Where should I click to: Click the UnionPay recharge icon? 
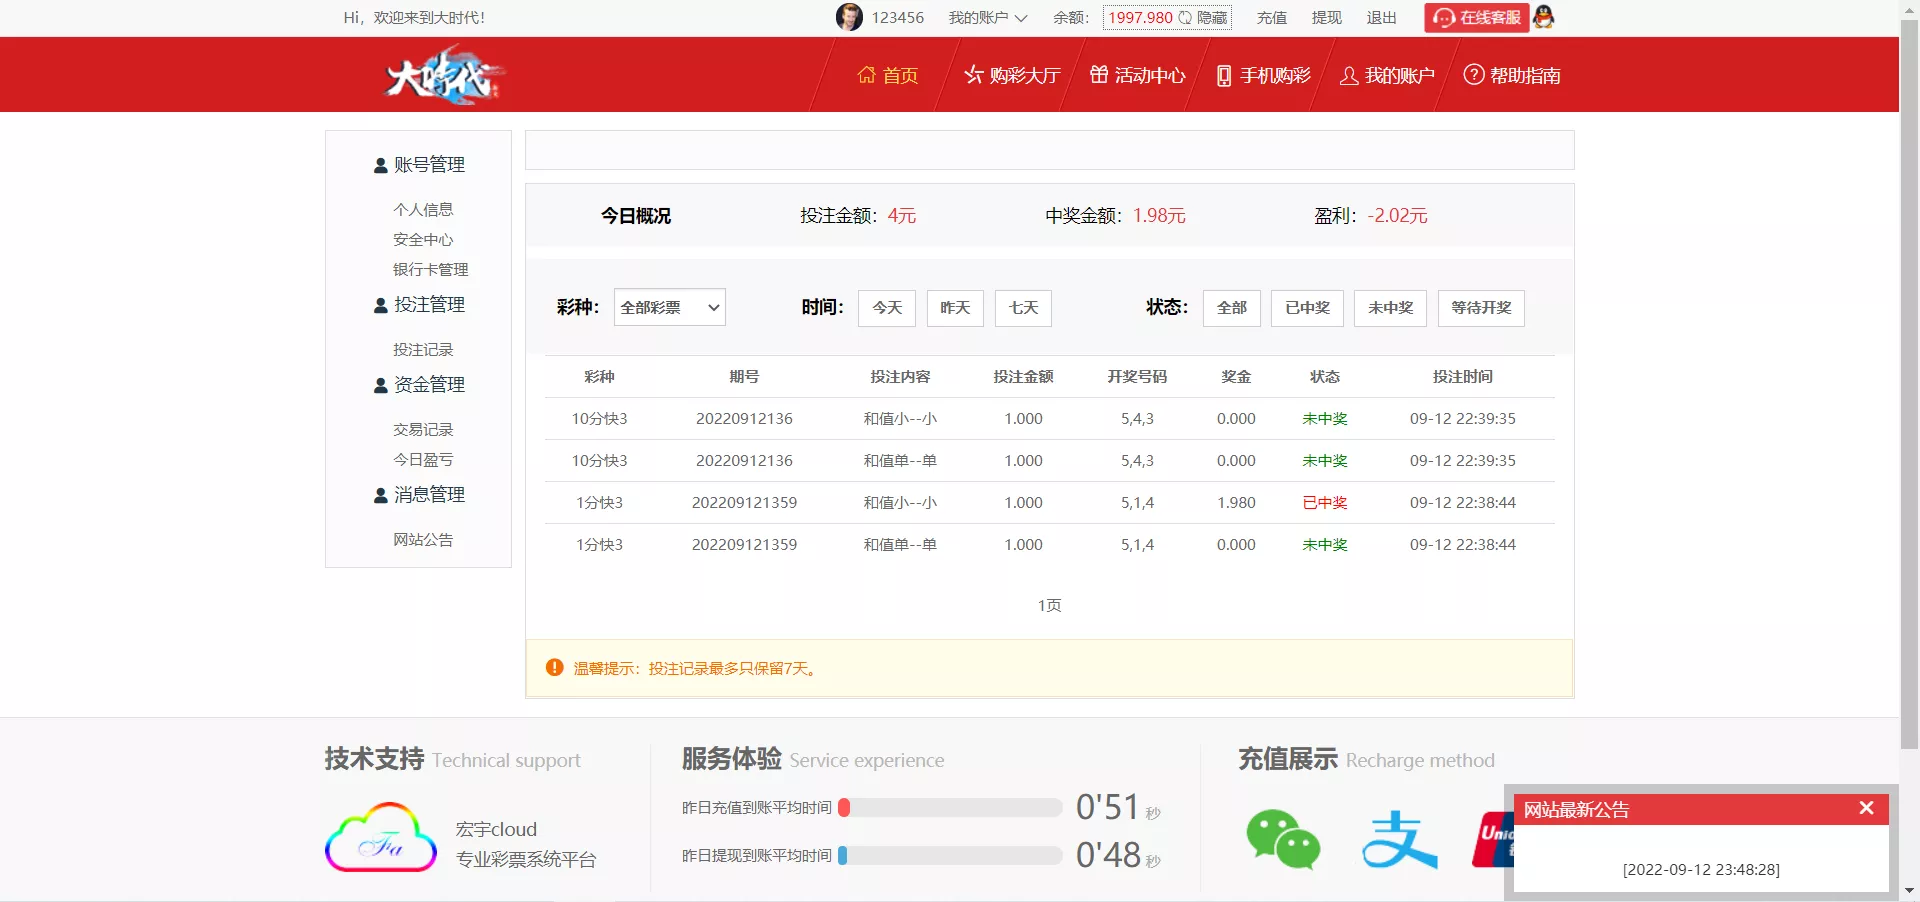coord(1492,840)
